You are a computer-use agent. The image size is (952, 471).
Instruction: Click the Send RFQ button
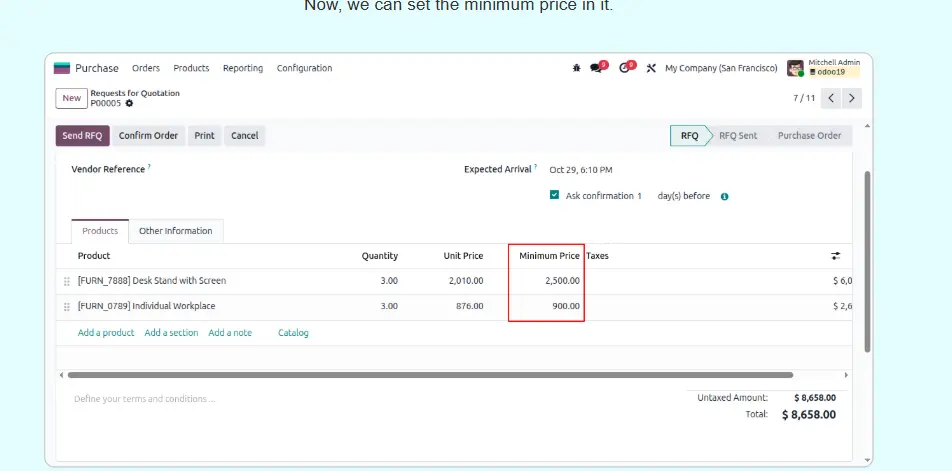click(x=82, y=136)
